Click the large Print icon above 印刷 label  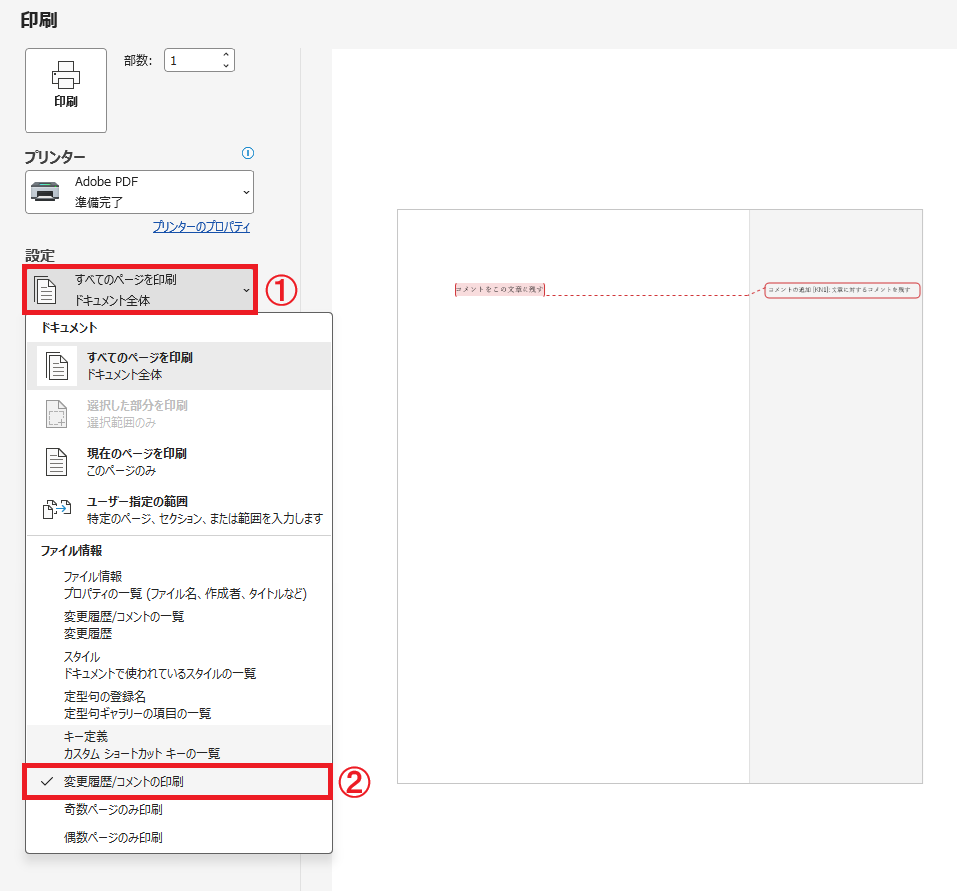tap(65, 80)
